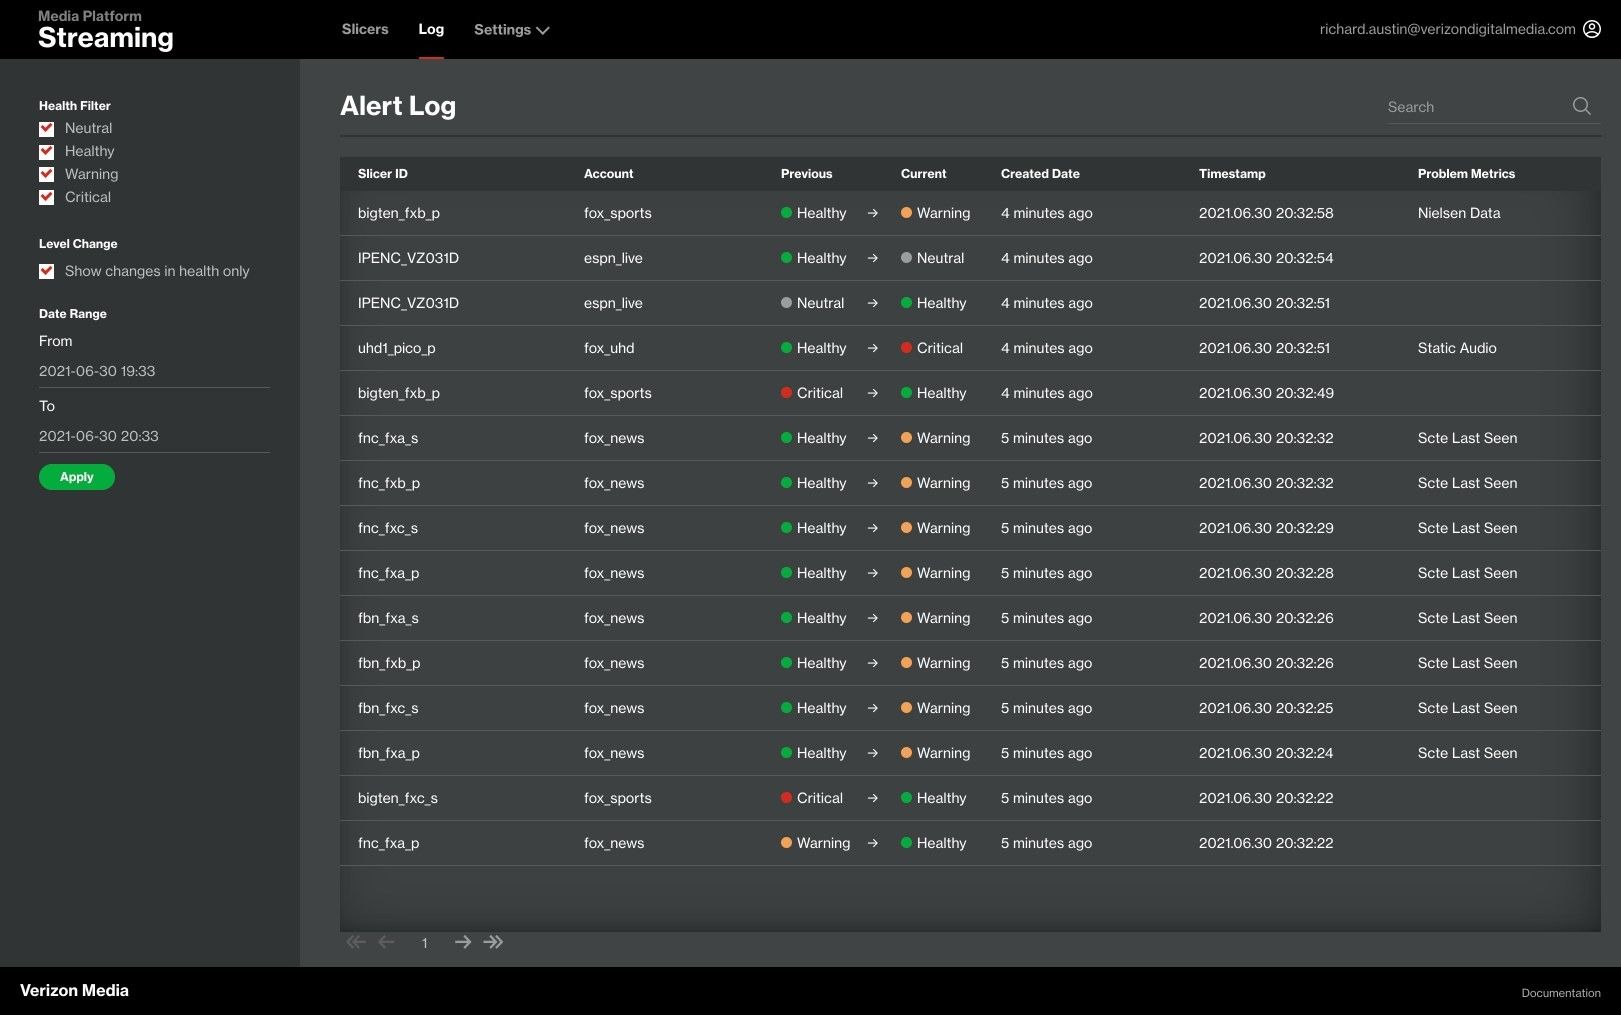Screen dimensions: 1621x1015
Task: Click the search magnifier icon
Action: (x=1581, y=106)
